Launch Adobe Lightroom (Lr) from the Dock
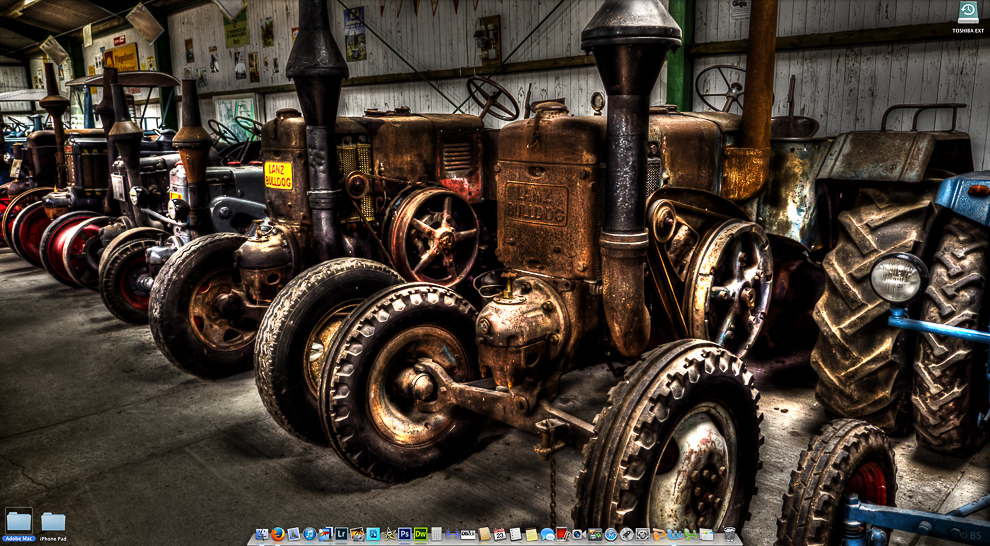The width and height of the screenshot is (990, 546). [x=341, y=534]
